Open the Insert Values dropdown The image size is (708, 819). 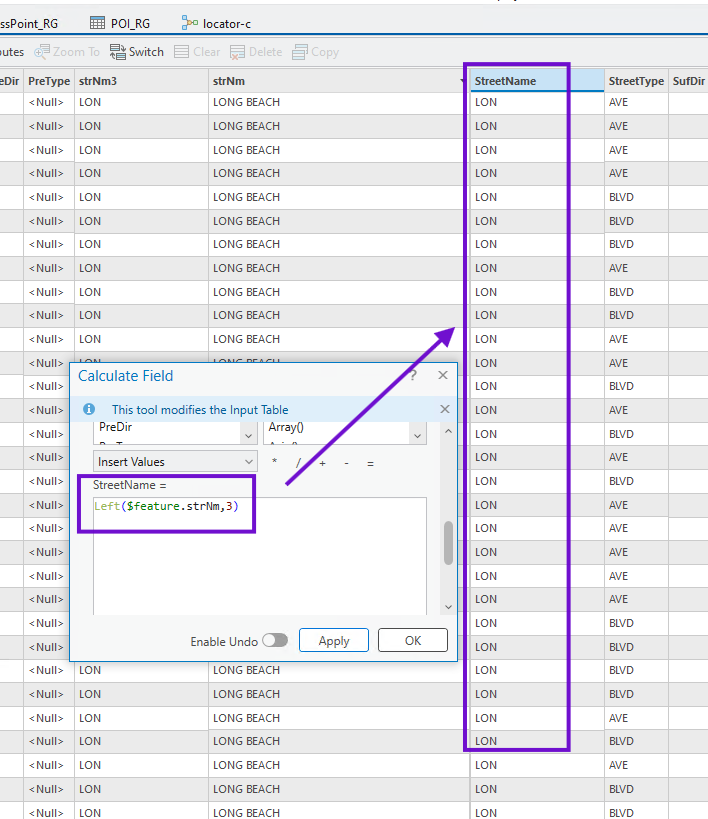coord(176,462)
